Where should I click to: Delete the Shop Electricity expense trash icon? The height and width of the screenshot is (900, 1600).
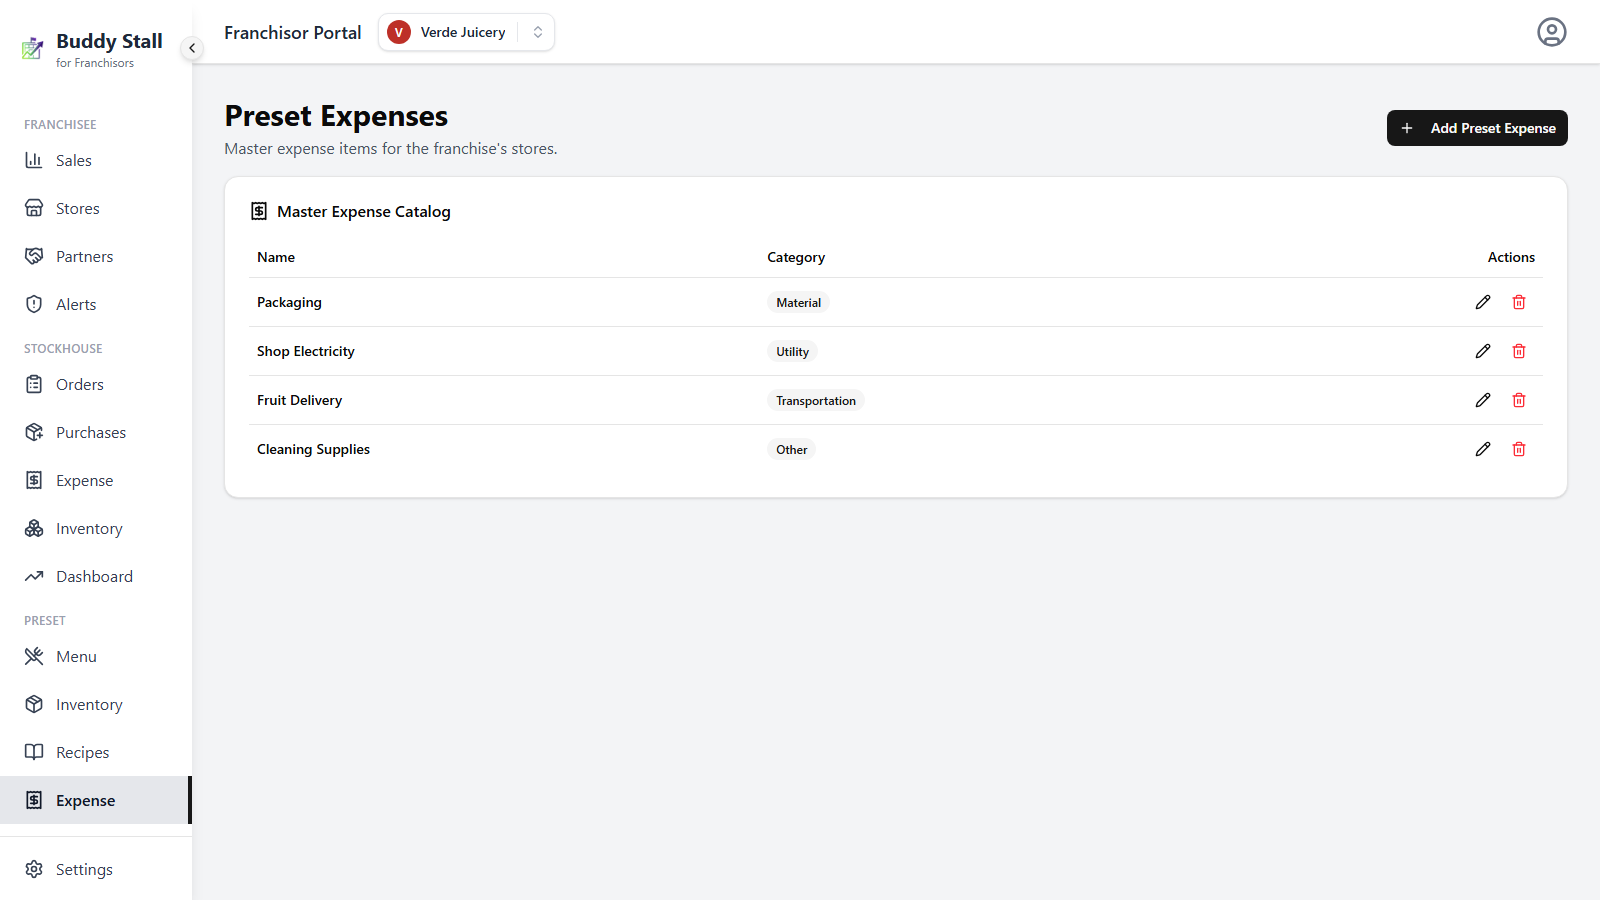[x=1519, y=351]
